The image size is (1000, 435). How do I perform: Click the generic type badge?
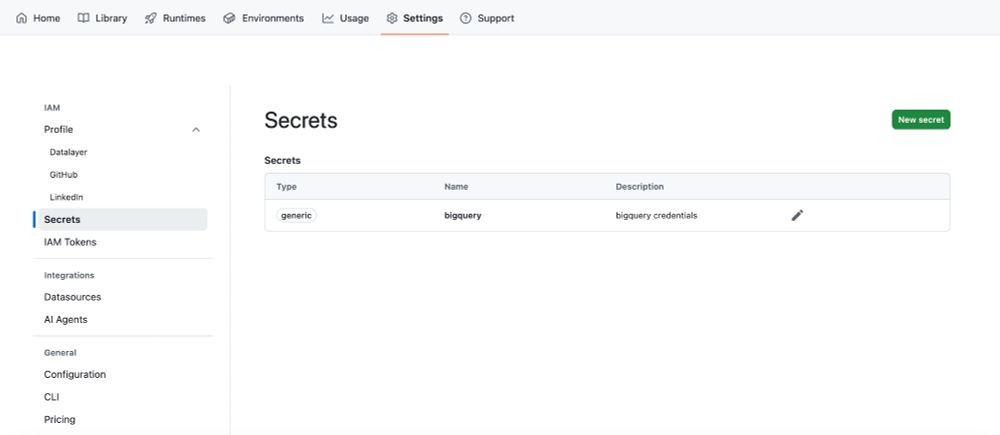click(x=297, y=216)
